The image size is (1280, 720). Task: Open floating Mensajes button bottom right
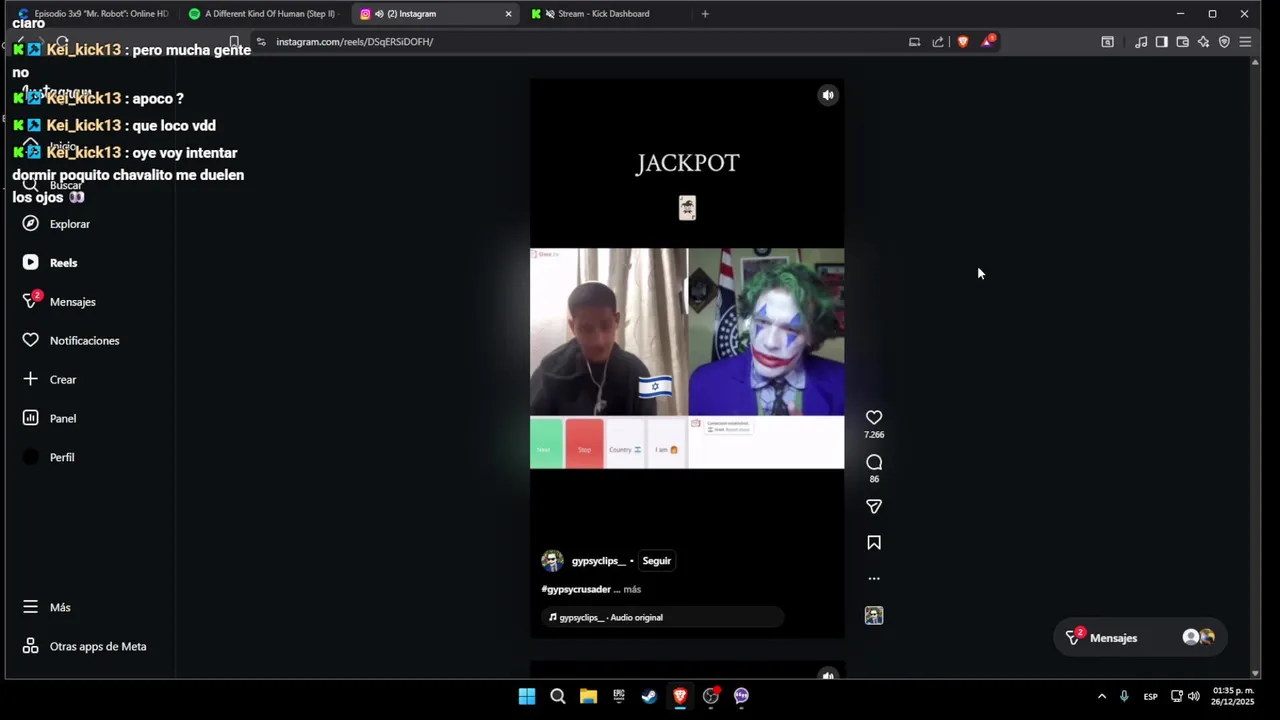[1140, 637]
